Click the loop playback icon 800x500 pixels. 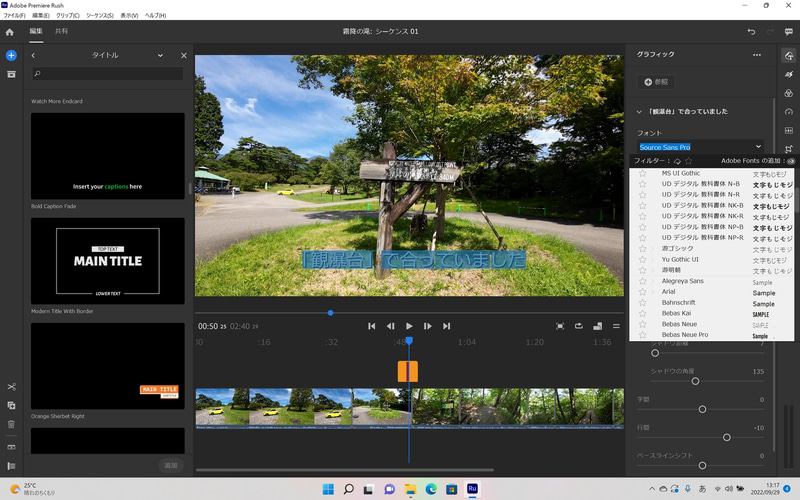[x=577, y=326]
